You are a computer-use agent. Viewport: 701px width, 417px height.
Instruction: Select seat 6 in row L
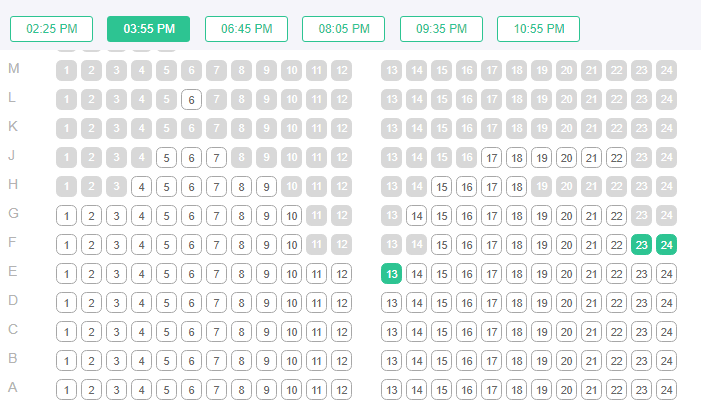(192, 100)
